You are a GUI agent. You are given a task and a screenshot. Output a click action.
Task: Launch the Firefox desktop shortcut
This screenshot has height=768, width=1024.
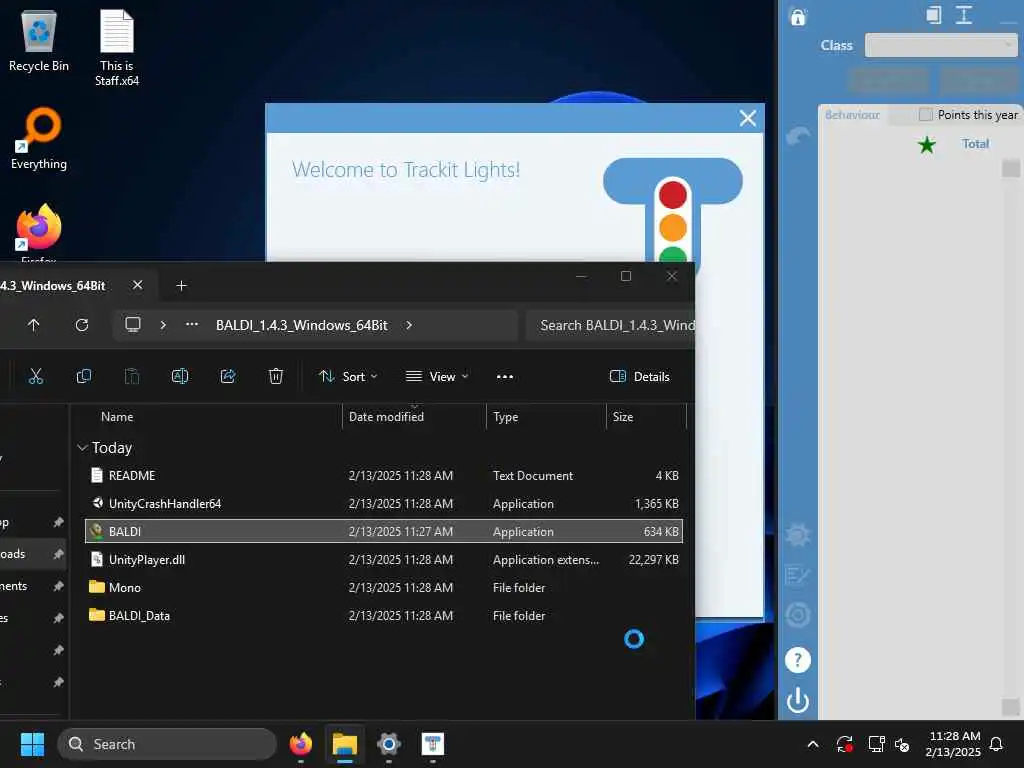pyautogui.click(x=39, y=232)
